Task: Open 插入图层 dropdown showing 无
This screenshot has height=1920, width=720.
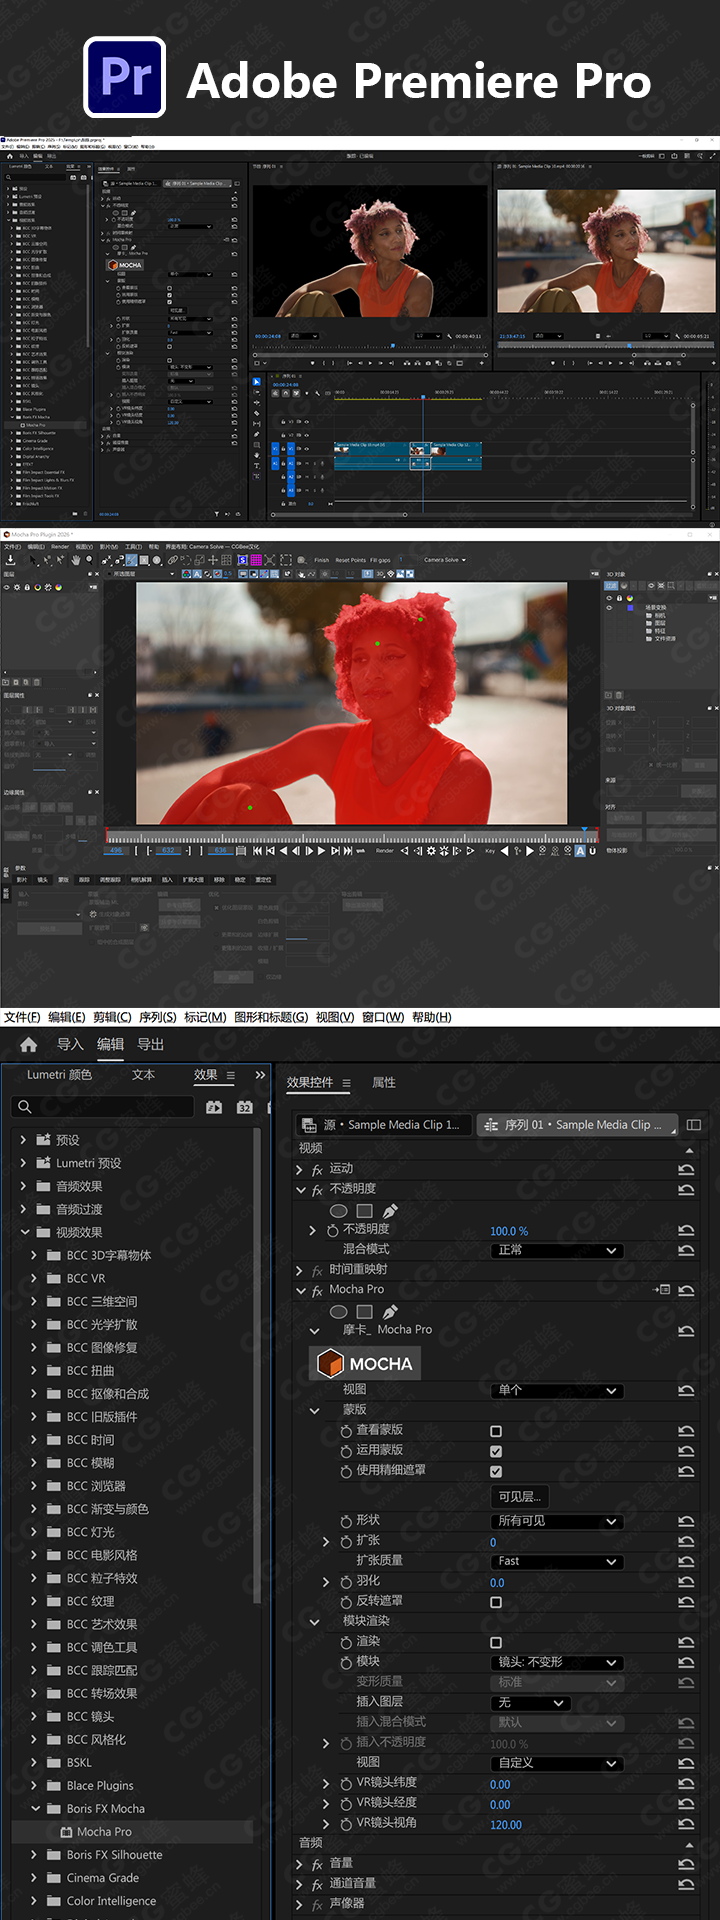Action: coord(531,1702)
